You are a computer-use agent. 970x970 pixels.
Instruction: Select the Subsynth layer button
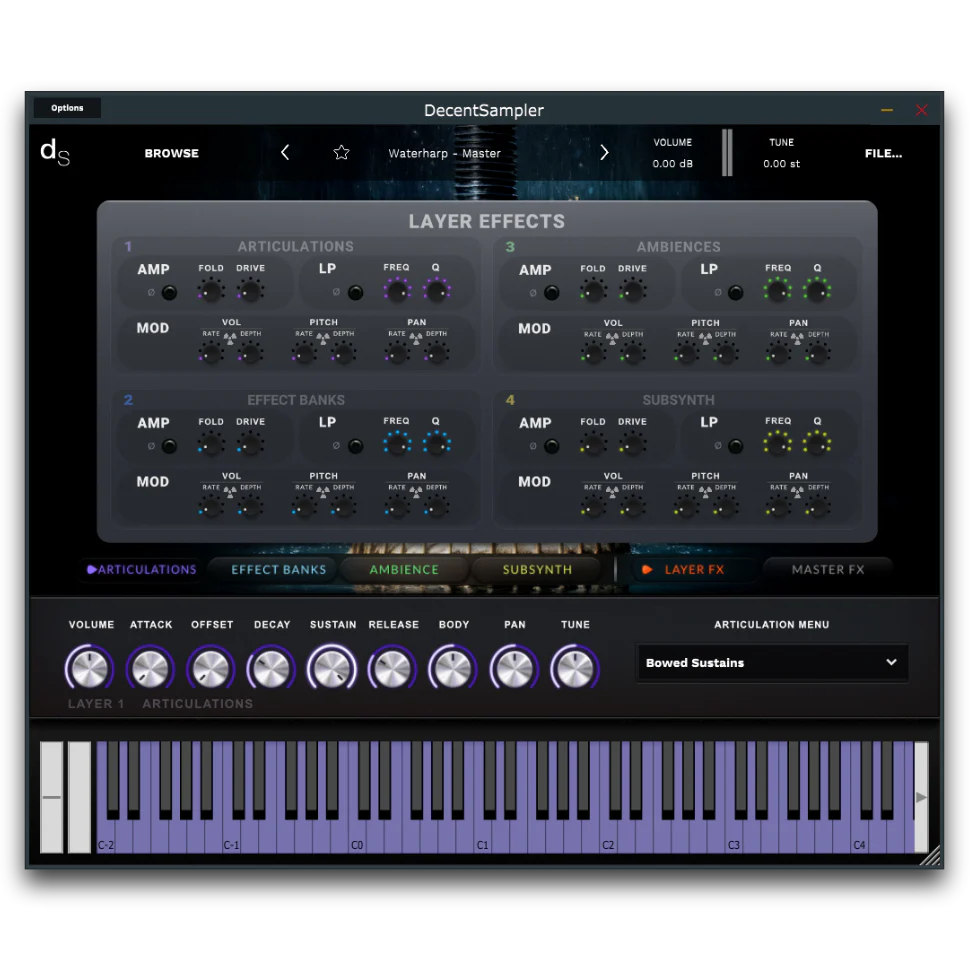point(537,570)
